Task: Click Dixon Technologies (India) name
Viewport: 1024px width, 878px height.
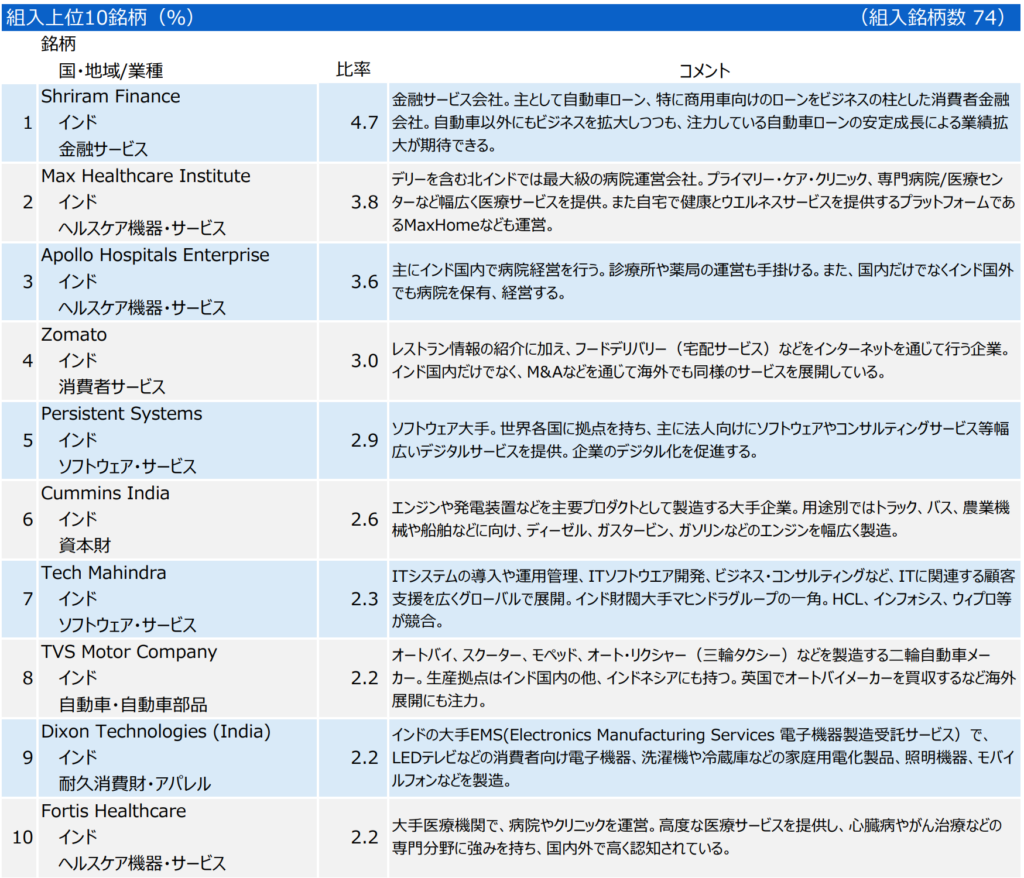Action: pos(155,731)
